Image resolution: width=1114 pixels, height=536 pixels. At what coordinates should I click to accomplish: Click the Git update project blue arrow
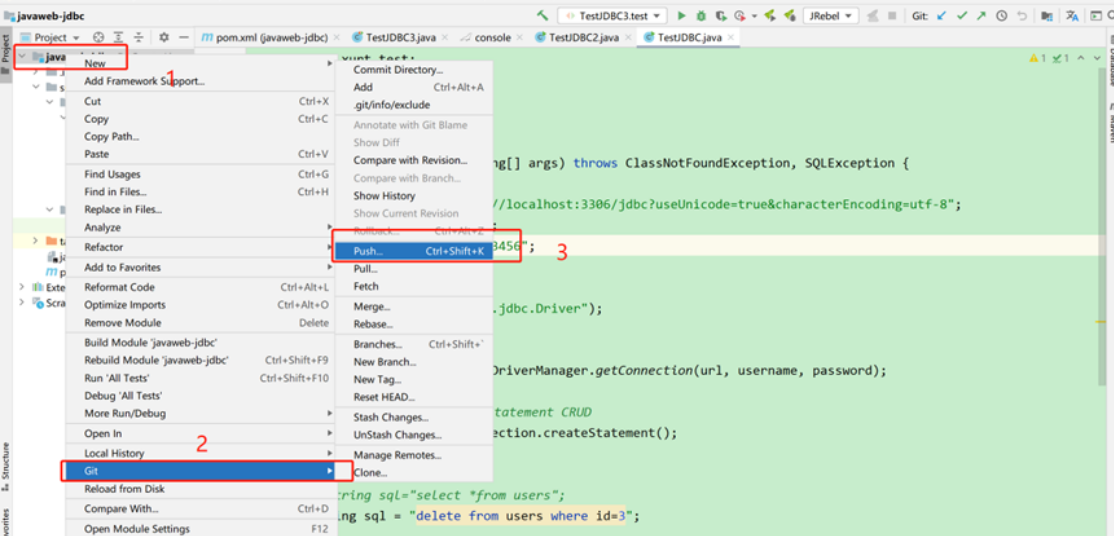[x=942, y=15]
